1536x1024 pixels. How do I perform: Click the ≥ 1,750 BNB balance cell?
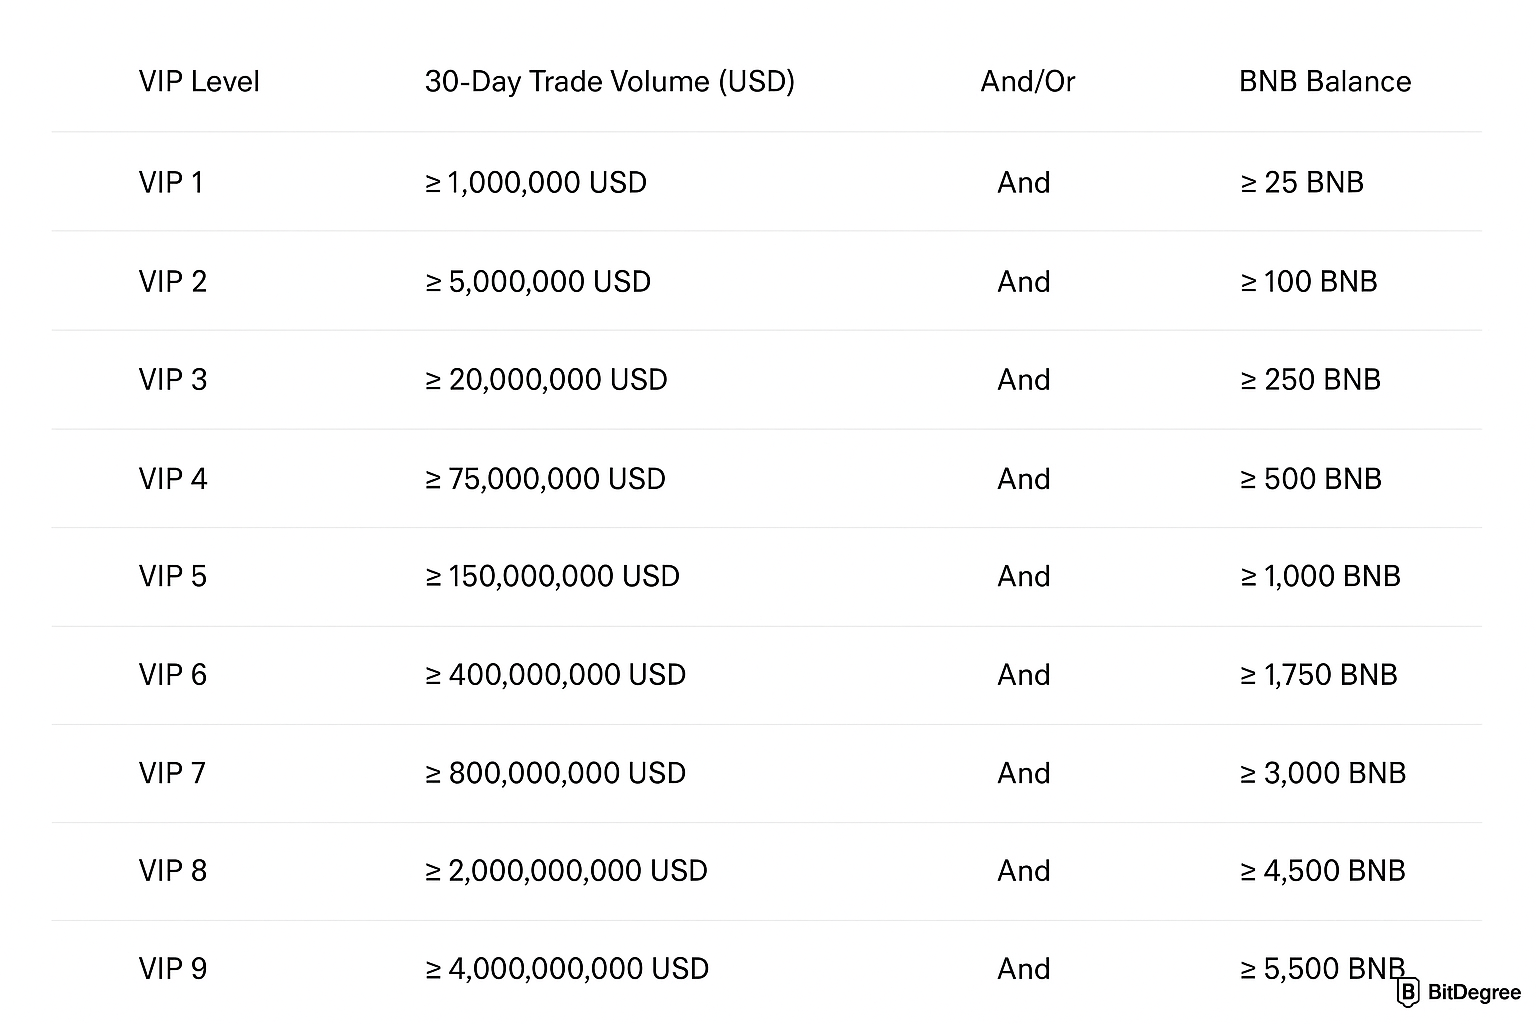[1318, 674]
